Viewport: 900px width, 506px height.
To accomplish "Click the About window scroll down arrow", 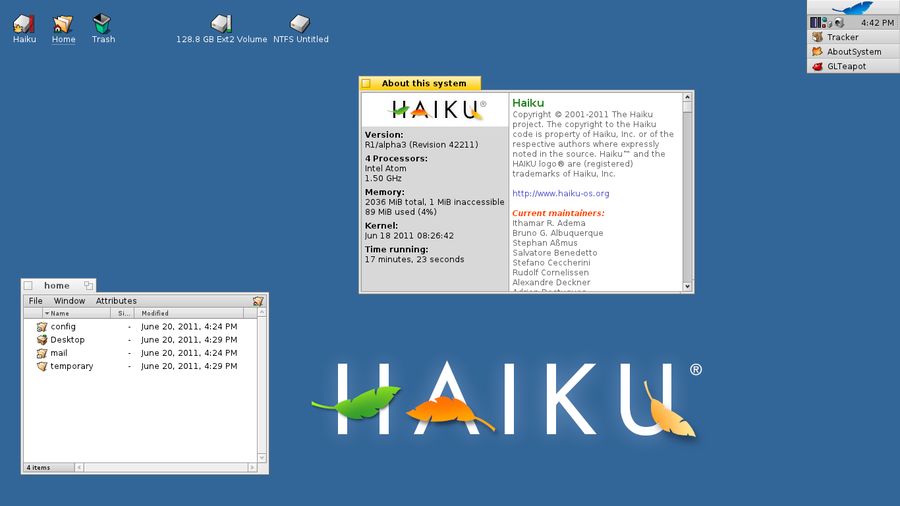I will [687, 286].
